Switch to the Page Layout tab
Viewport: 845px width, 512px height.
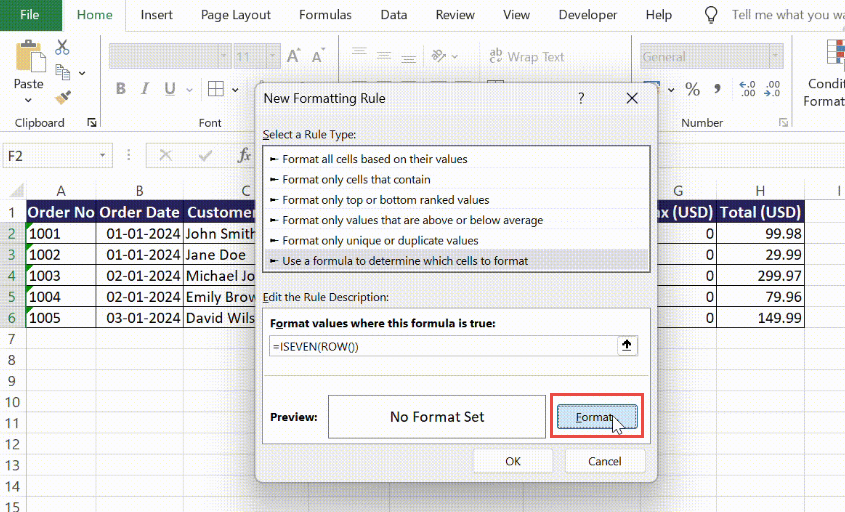coord(236,15)
